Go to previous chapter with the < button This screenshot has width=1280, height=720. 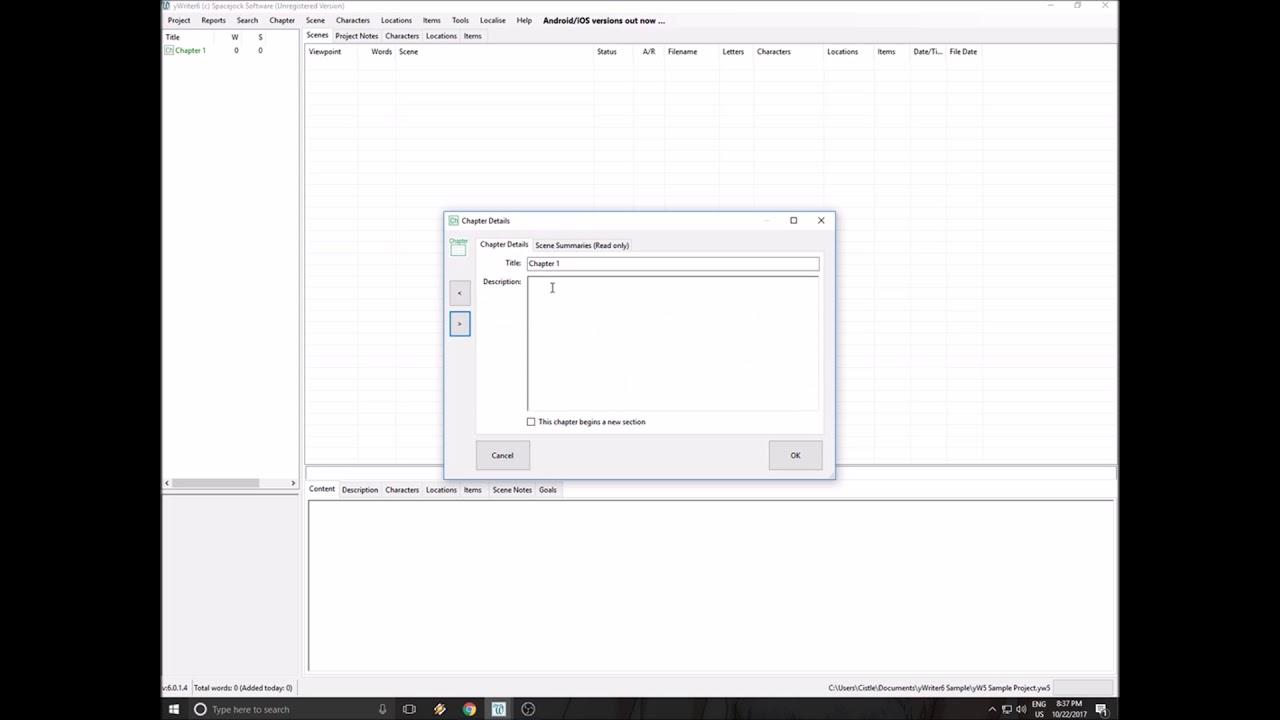point(460,293)
